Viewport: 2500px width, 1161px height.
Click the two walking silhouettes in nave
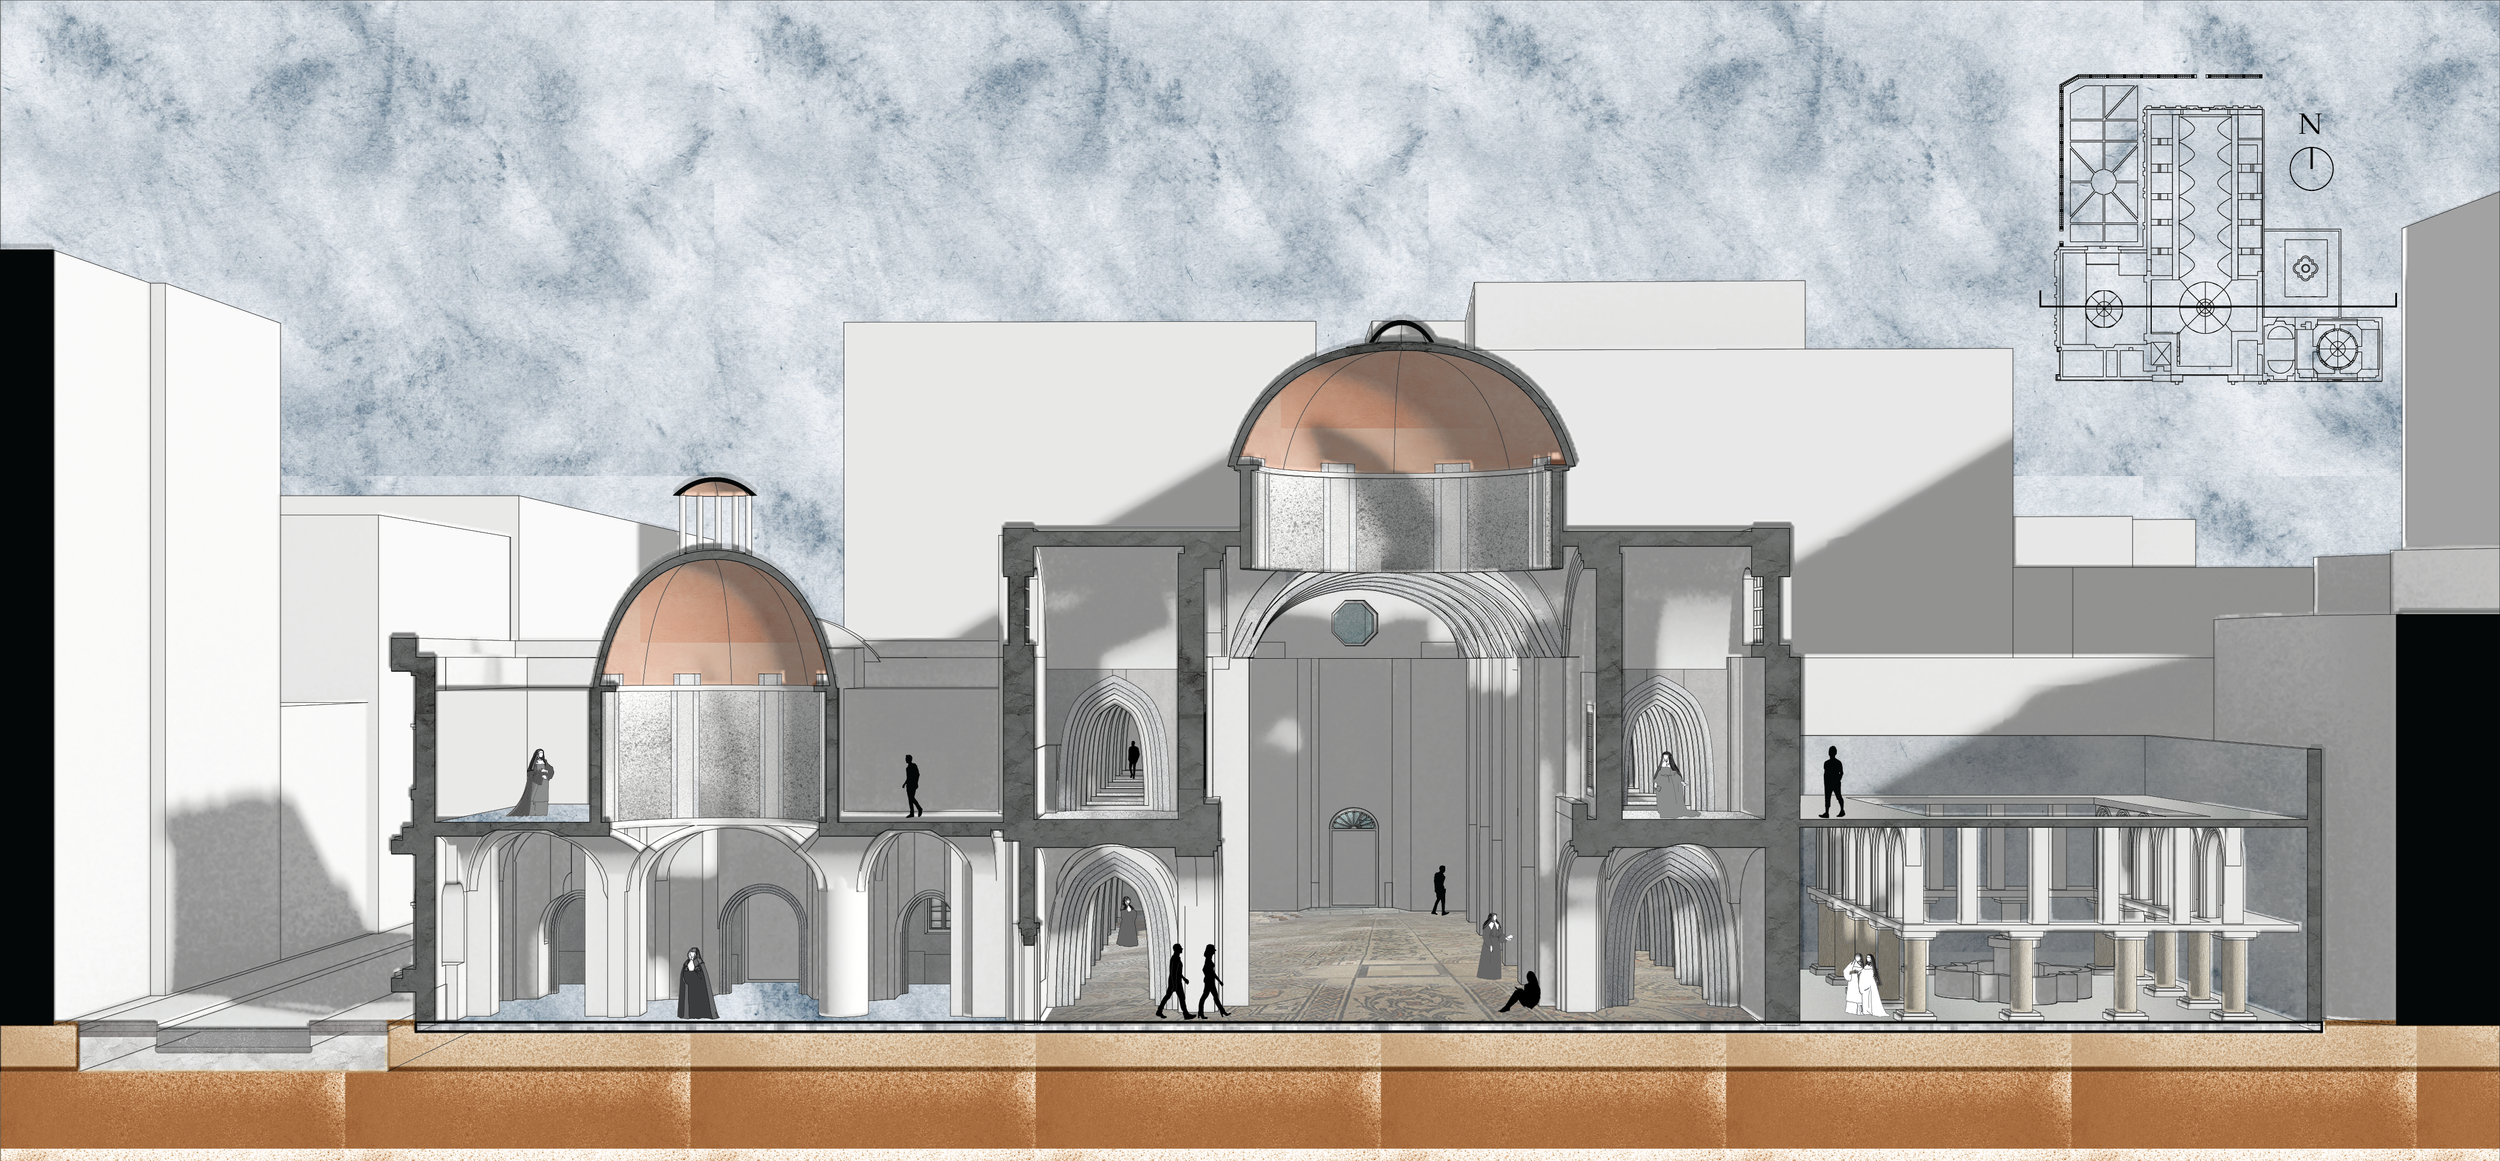coord(1192,980)
